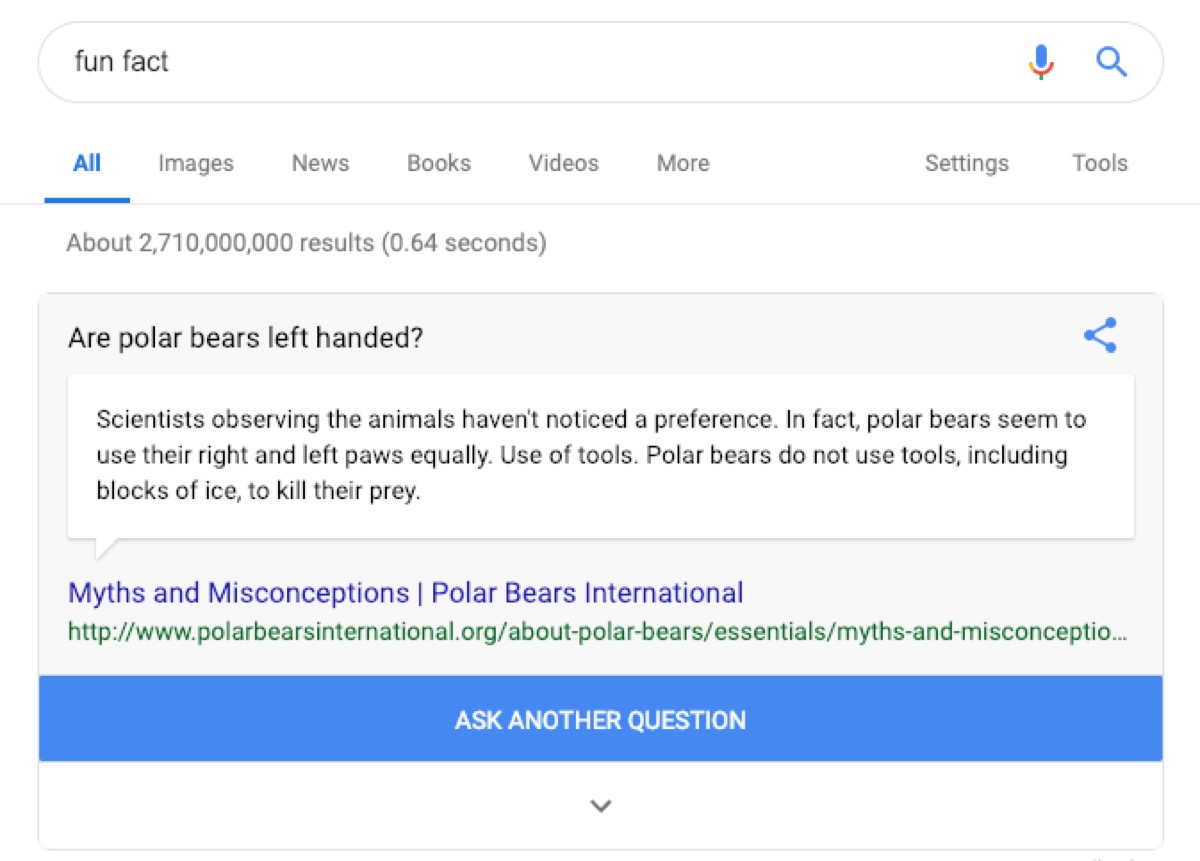Viewport: 1200px width, 861px height.
Task: Click the Ask Another Question button
Action: 600,719
